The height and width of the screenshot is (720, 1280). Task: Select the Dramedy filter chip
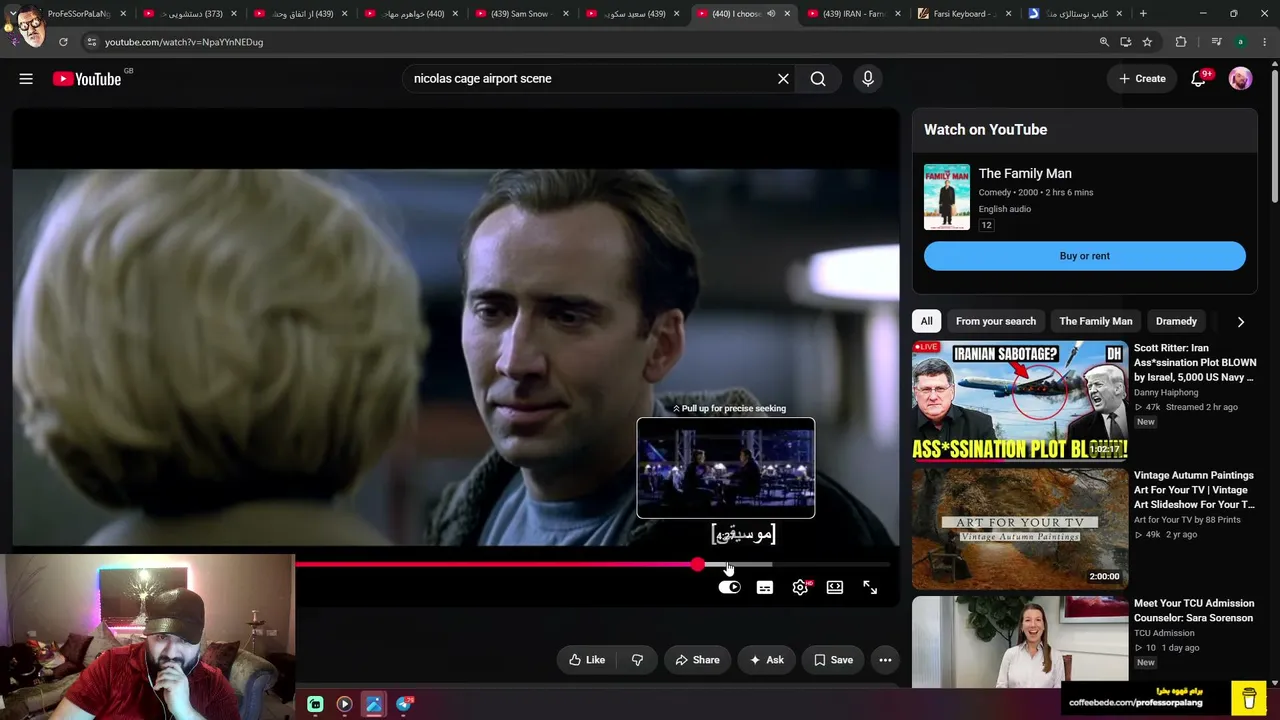click(1176, 321)
